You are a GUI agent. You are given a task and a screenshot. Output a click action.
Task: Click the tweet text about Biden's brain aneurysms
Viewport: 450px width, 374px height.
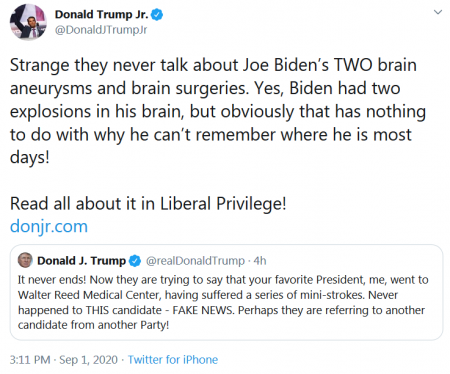pyautogui.click(x=218, y=111)
